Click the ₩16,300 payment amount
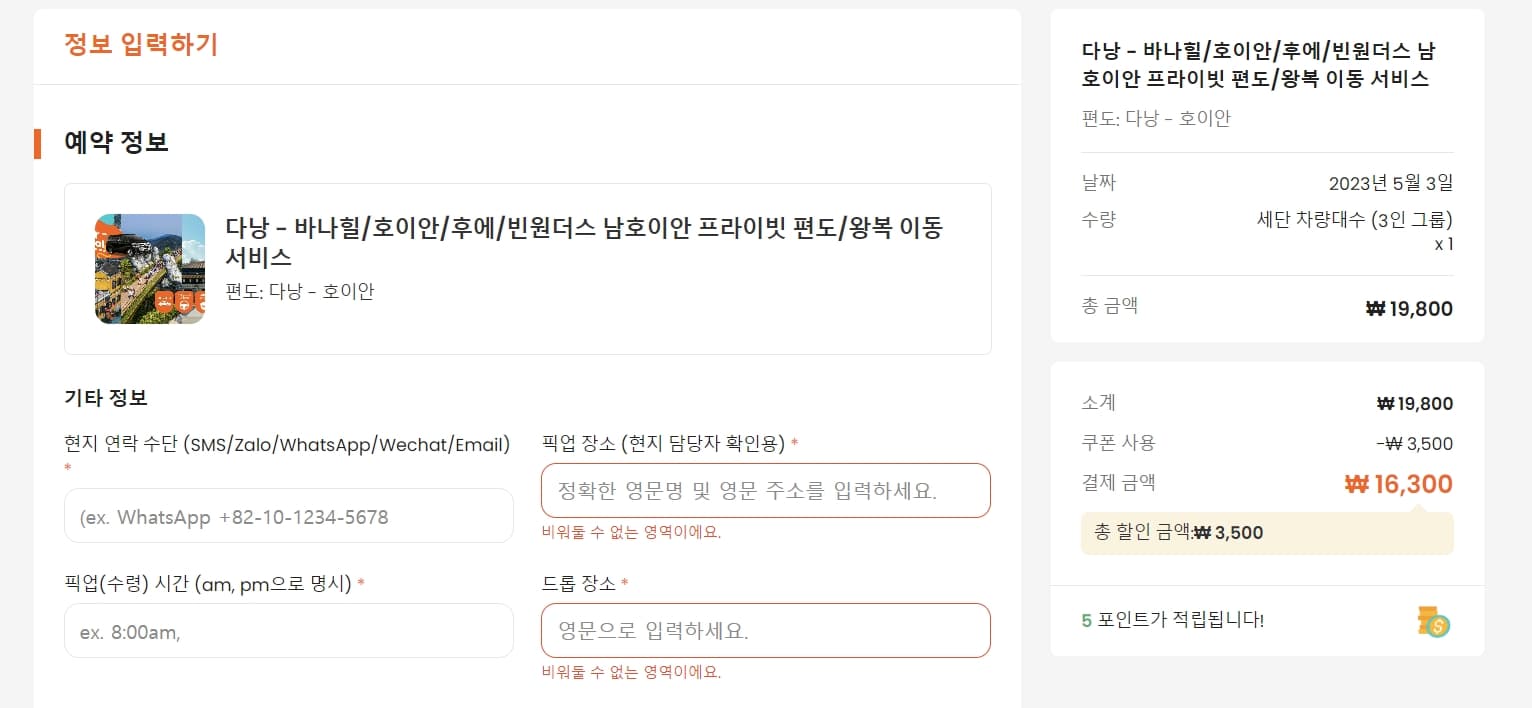 1398,485
